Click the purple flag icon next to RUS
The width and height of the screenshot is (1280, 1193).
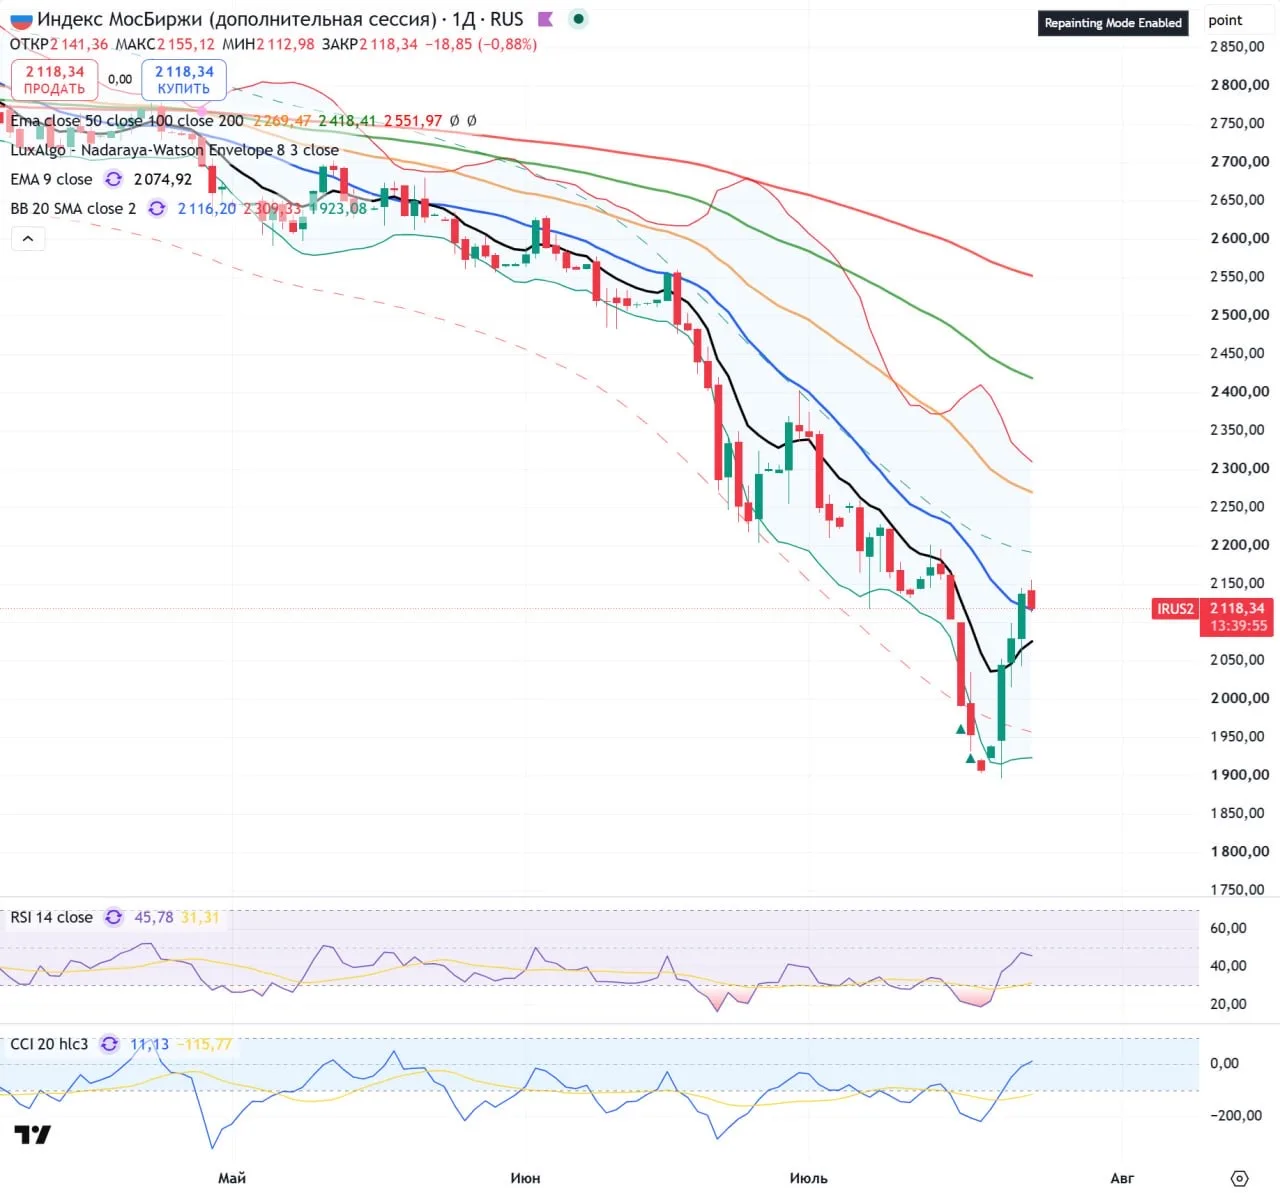[545, 19]
